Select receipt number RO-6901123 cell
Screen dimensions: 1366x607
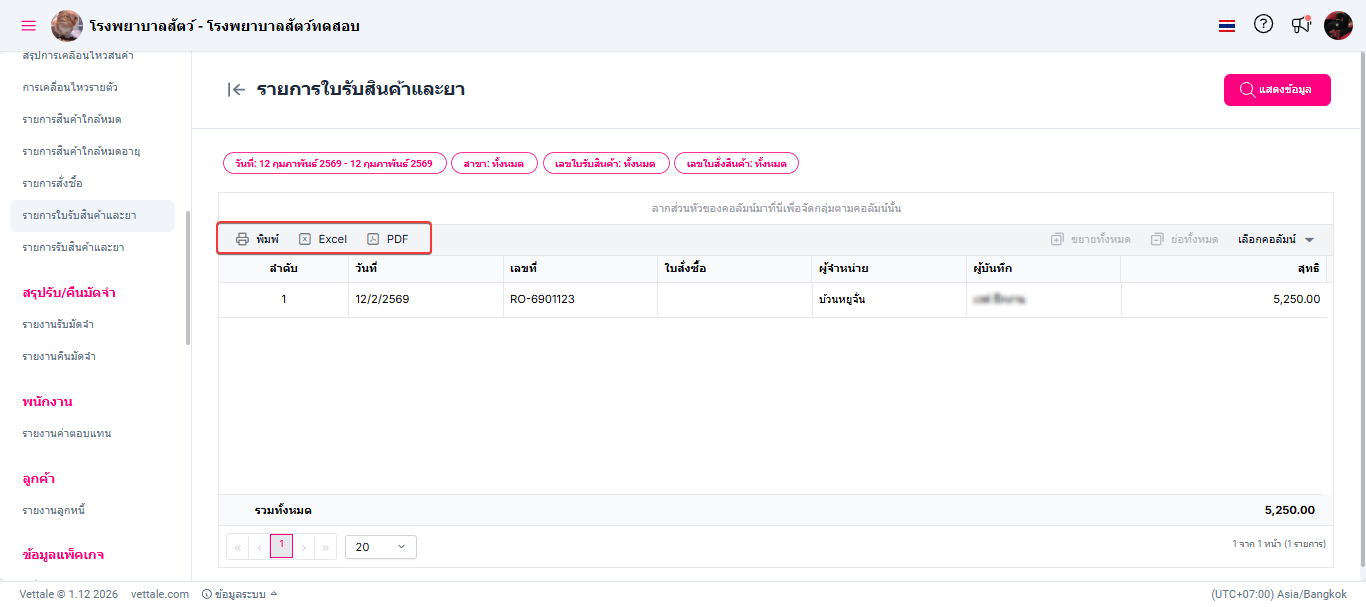[x=580, y=299]
